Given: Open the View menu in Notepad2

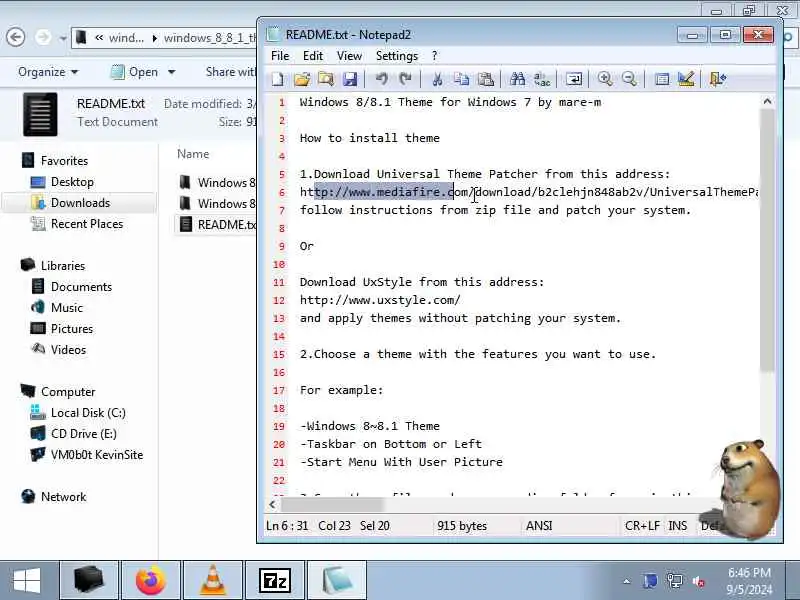Looking at the screenshot, I should pos(349,56).
